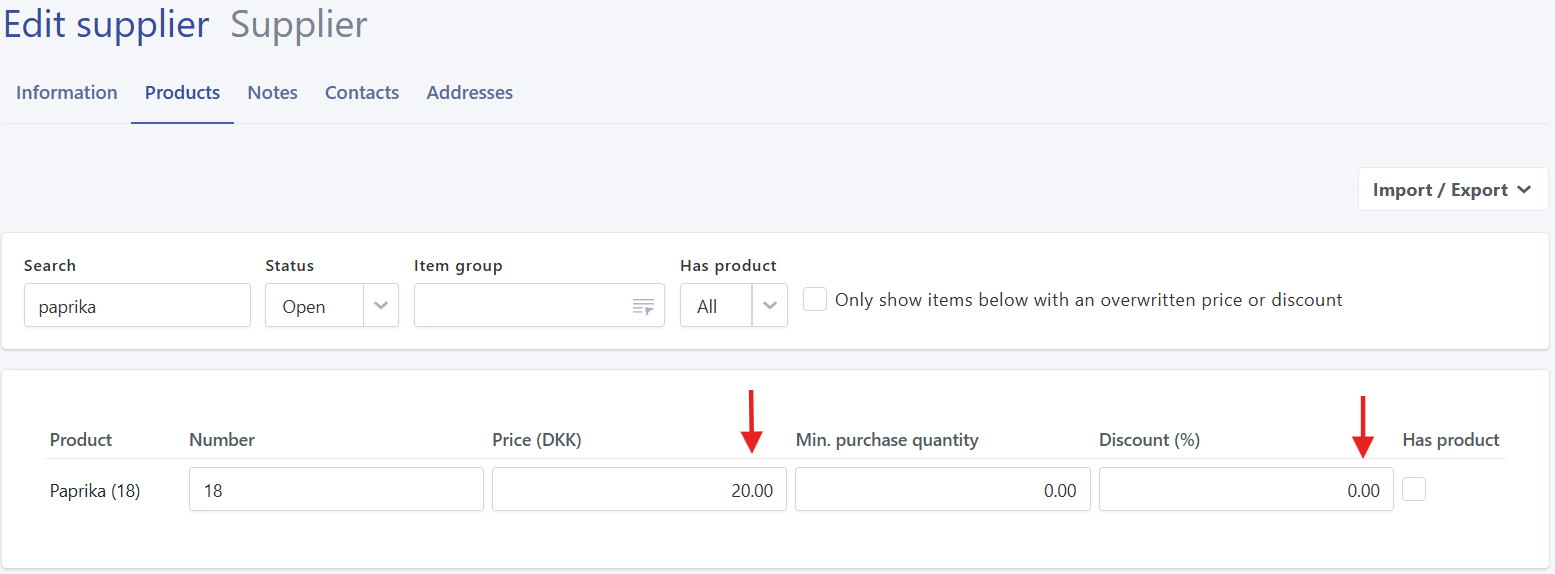
Task: Show the Addresses tab
Action: pyautogui.click(x=470, y=93)
